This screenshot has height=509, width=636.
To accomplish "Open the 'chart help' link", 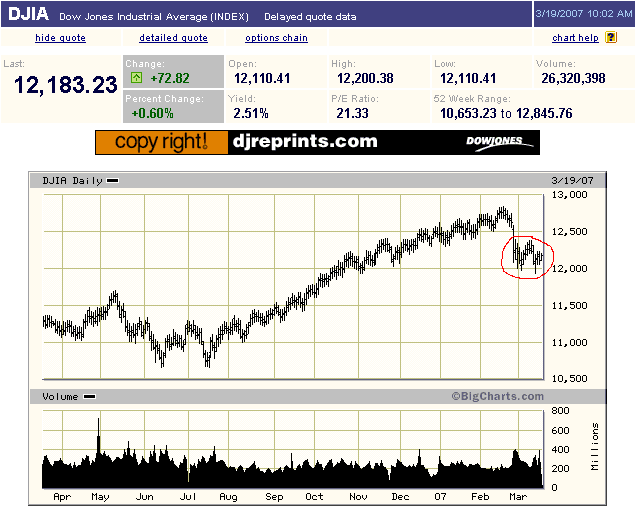I will pos(575,38).
